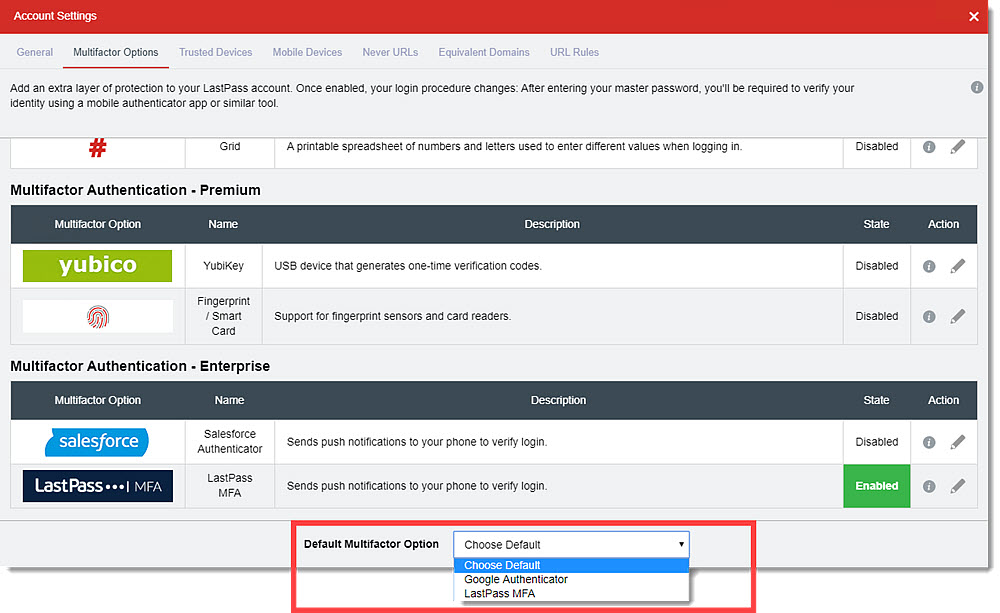
Task: Edit Salesforce Authenticator settings
Action: tap(957, 442)
